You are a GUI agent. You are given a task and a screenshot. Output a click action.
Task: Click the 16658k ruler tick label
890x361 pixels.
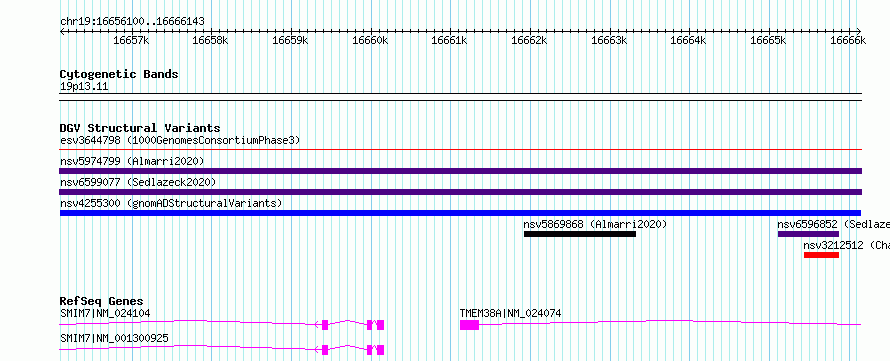coord(211,40)
